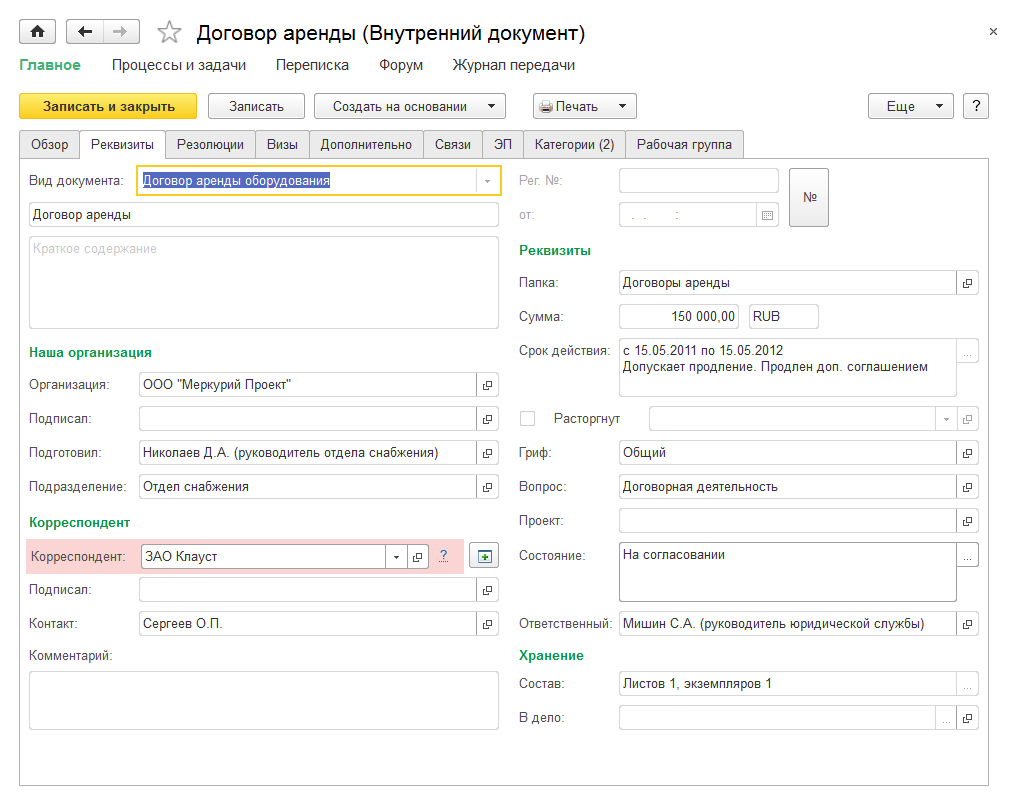1015x800 pixels.
Task: Click green plus button next to Корреспондент
Action: pyautogui.click(x=485, y=557)
